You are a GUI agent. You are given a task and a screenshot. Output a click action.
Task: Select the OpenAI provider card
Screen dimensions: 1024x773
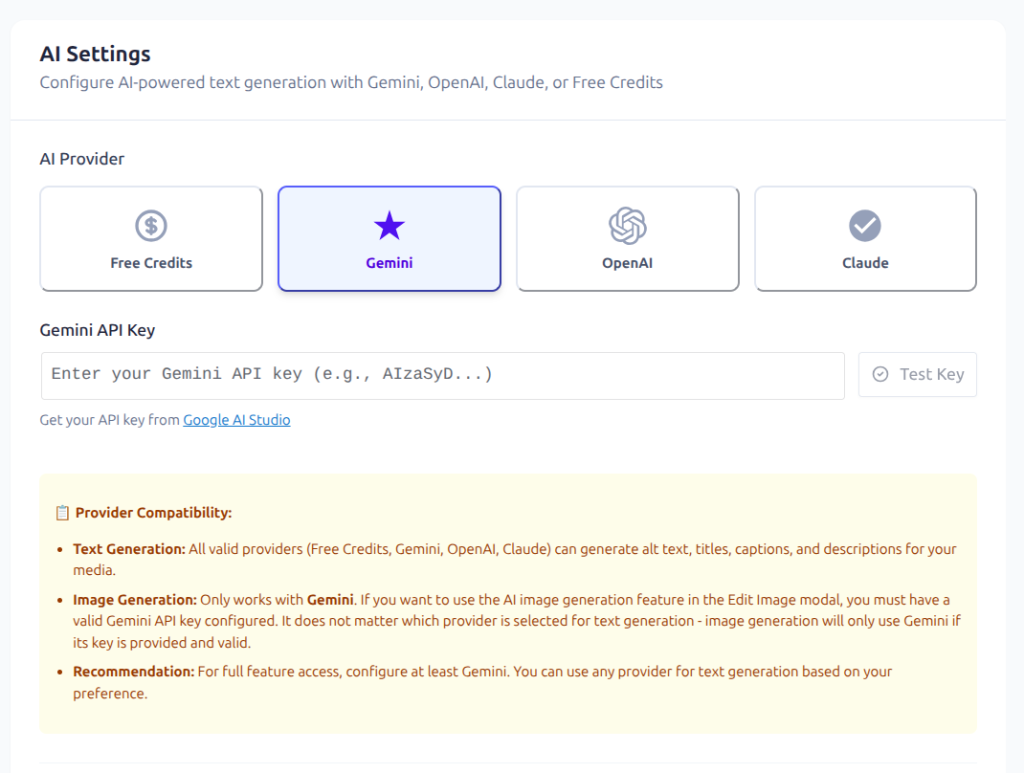pos(627,238)
